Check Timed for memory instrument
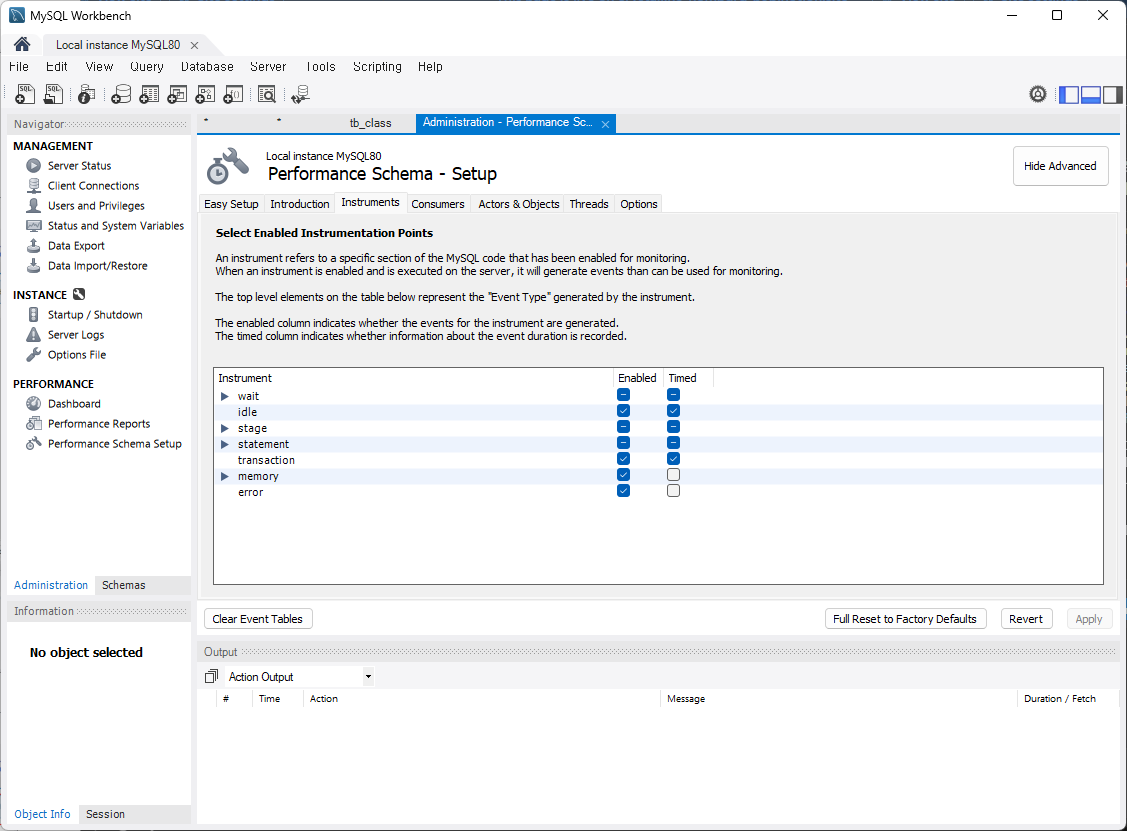Screen dimensions: 1127x831 tap(673, 474)
